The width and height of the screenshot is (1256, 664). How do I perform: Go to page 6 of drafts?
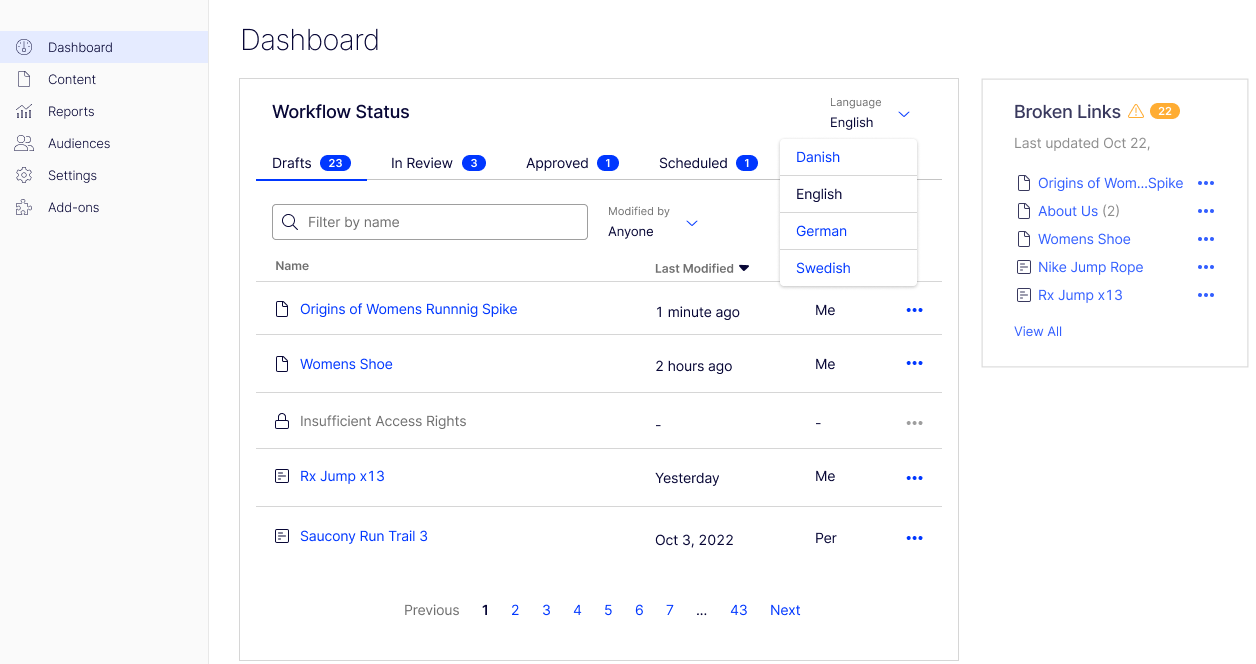click(x=639, y=610)
